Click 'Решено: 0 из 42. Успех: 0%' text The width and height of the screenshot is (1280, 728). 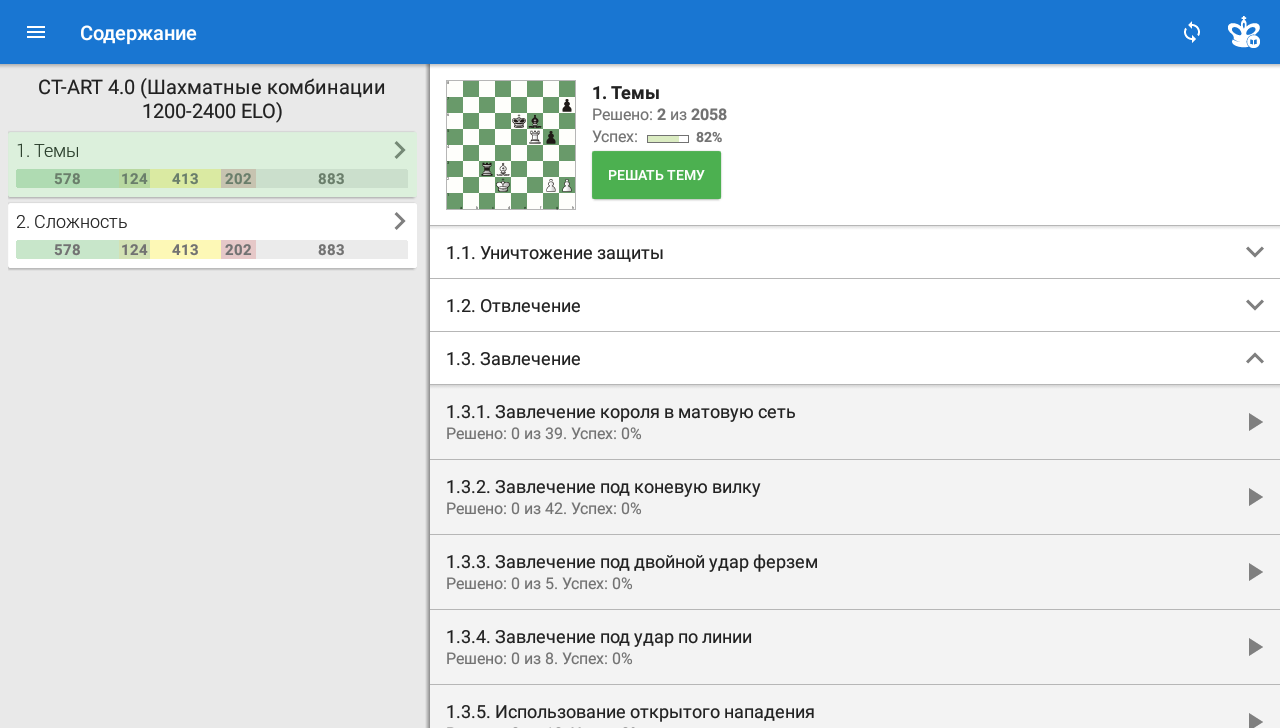pyautogui.click(x=544, y=509)
